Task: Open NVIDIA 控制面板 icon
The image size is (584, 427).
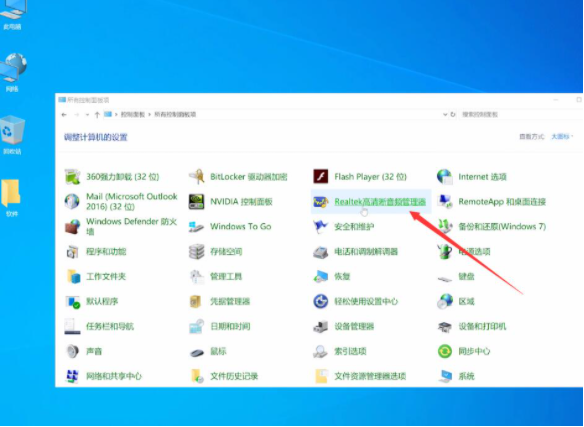Action: pos(196,202)
